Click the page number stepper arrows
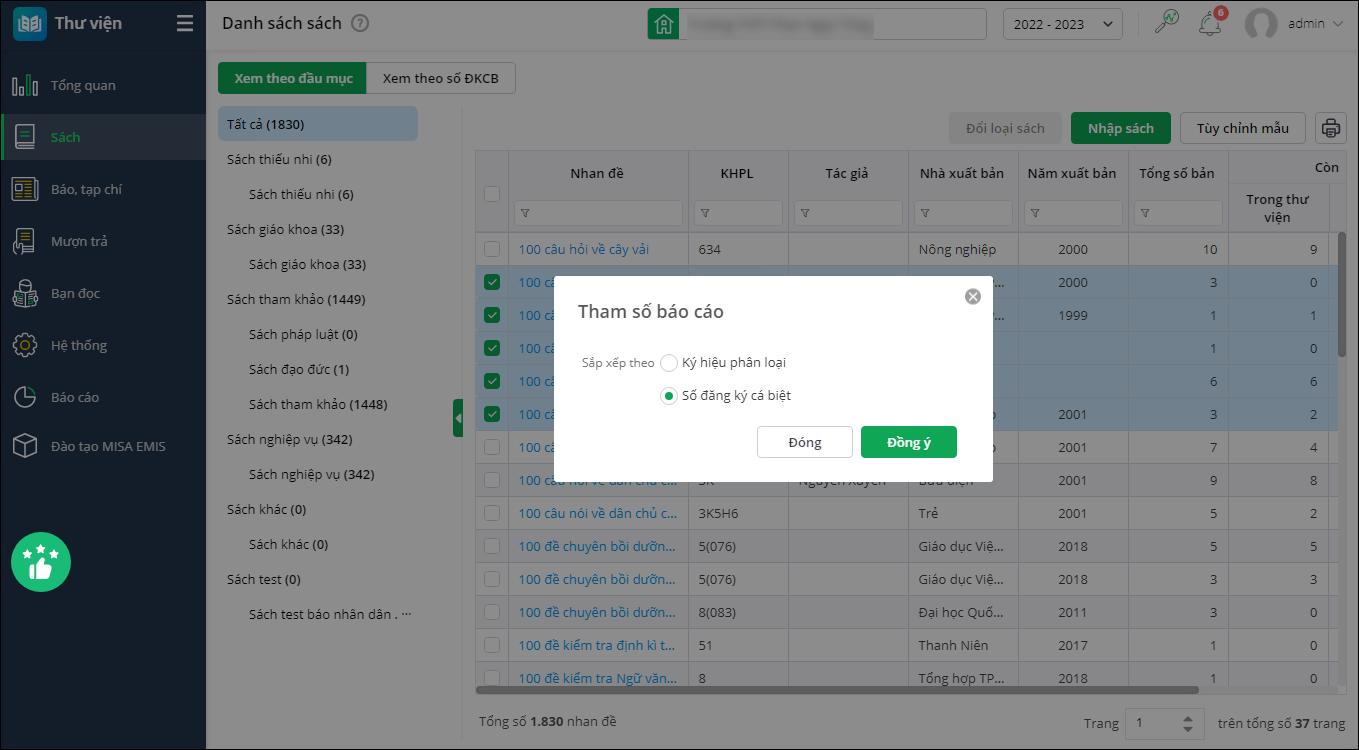The image size is (1359, 750). (1187, 723)
